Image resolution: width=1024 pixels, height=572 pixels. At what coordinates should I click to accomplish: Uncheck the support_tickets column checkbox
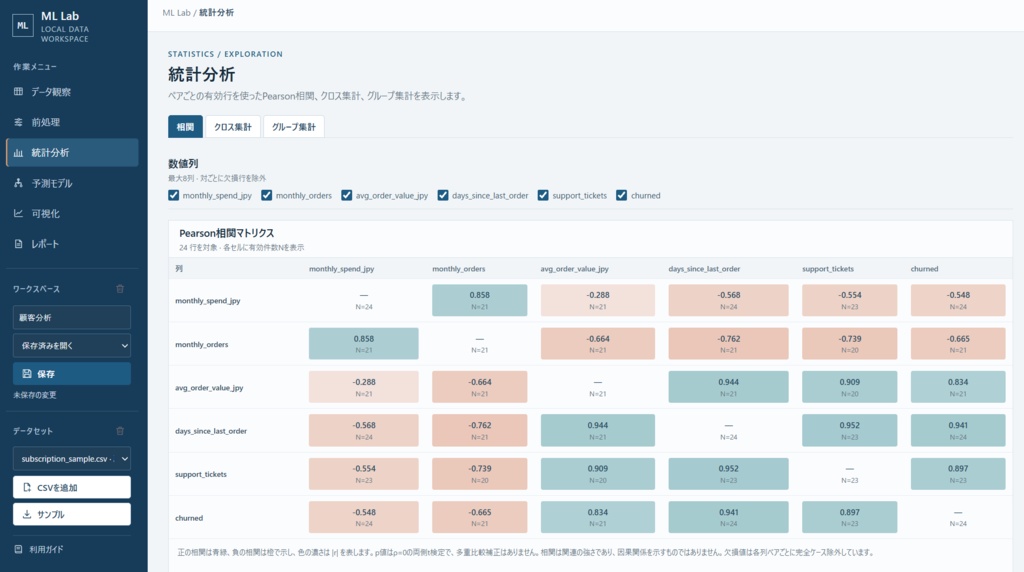click(543, 195)
